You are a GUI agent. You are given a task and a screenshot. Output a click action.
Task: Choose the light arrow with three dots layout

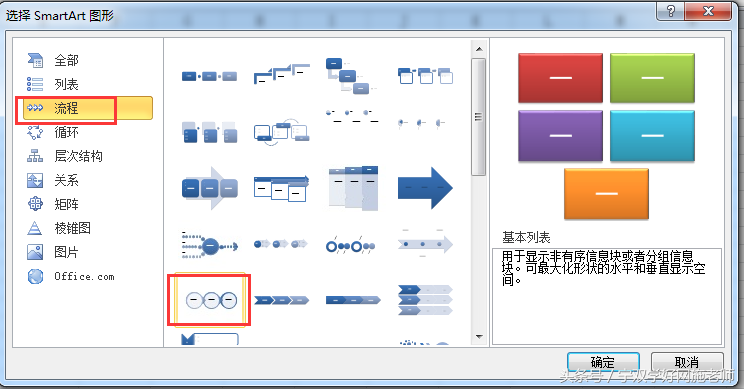[x=425, y=244]
